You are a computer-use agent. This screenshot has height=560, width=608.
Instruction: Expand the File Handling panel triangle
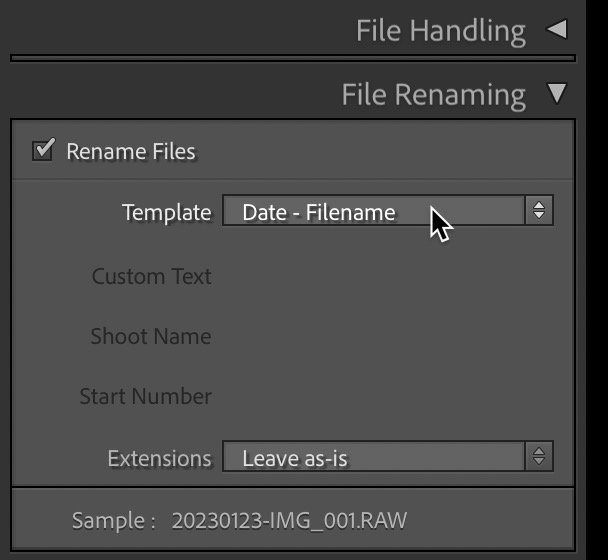(557, 29)
